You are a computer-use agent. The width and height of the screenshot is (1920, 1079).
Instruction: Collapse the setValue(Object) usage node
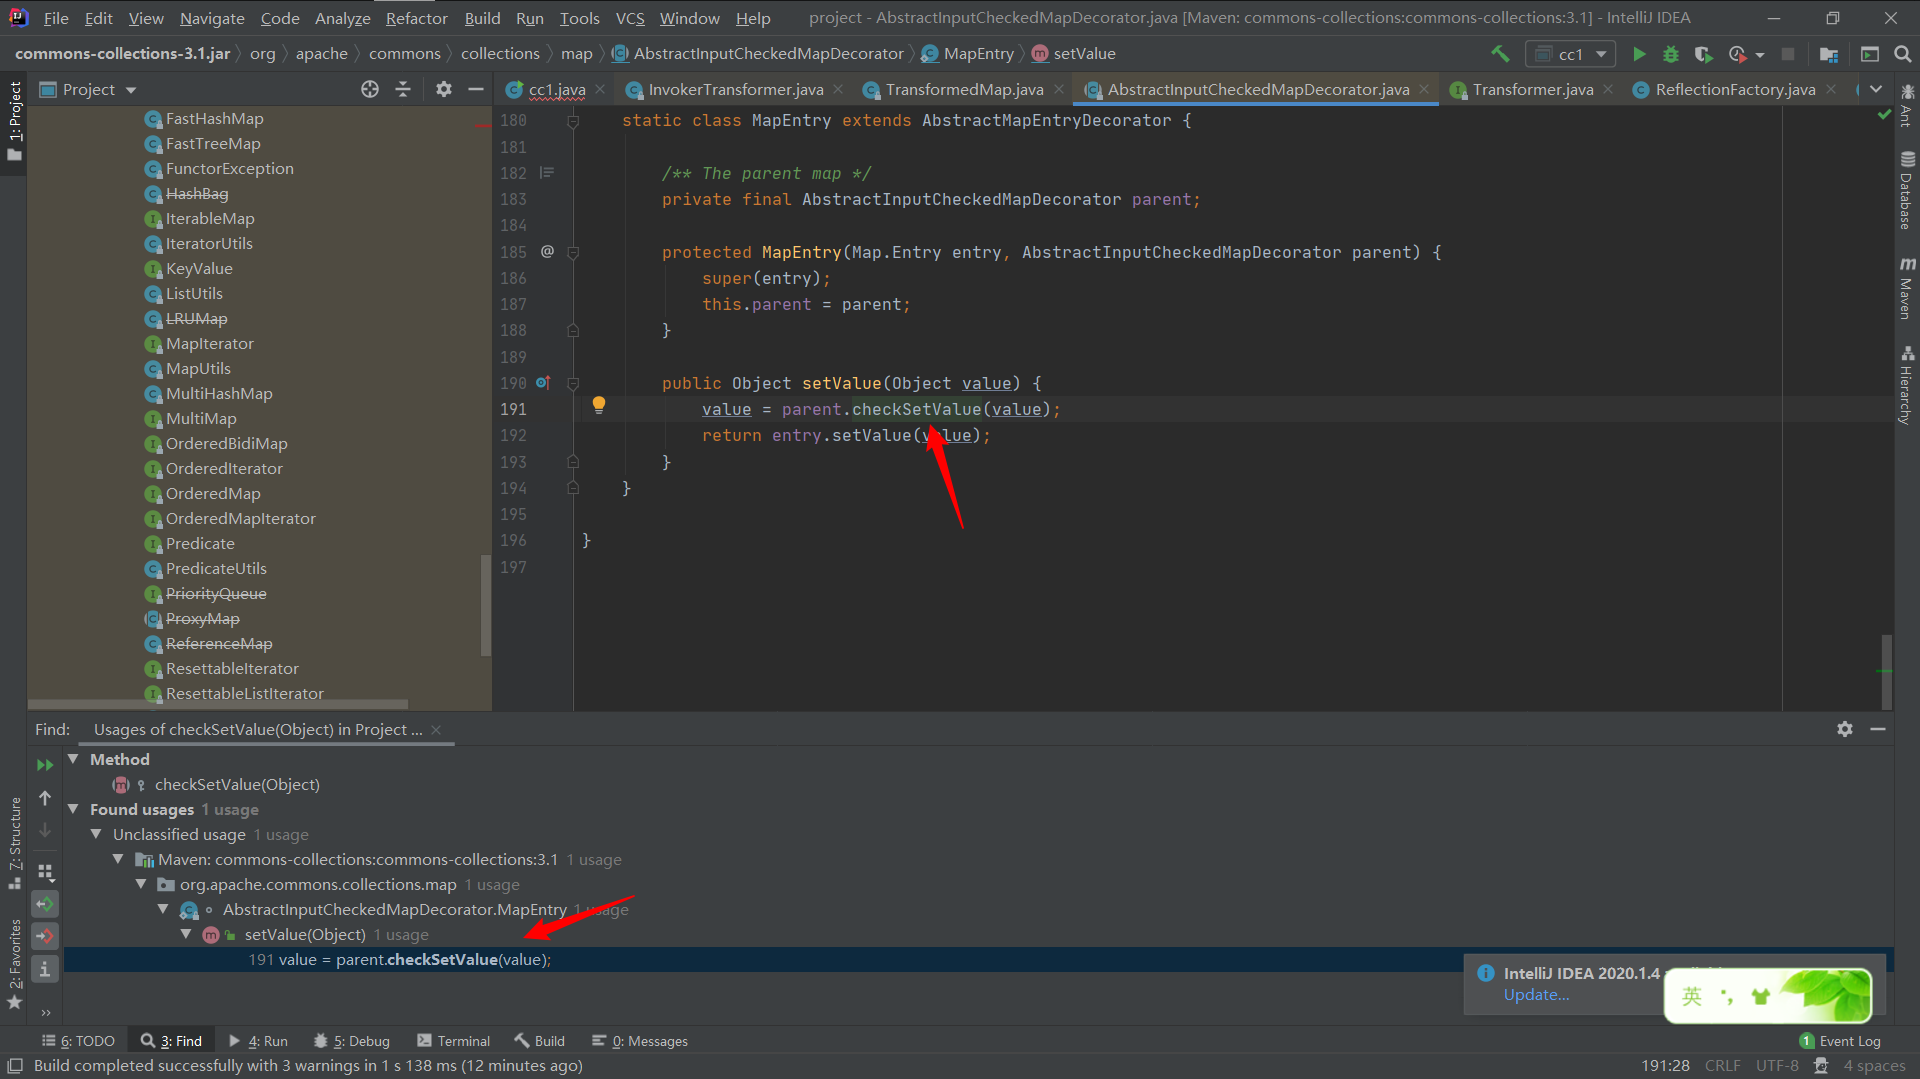coord(186,934)
